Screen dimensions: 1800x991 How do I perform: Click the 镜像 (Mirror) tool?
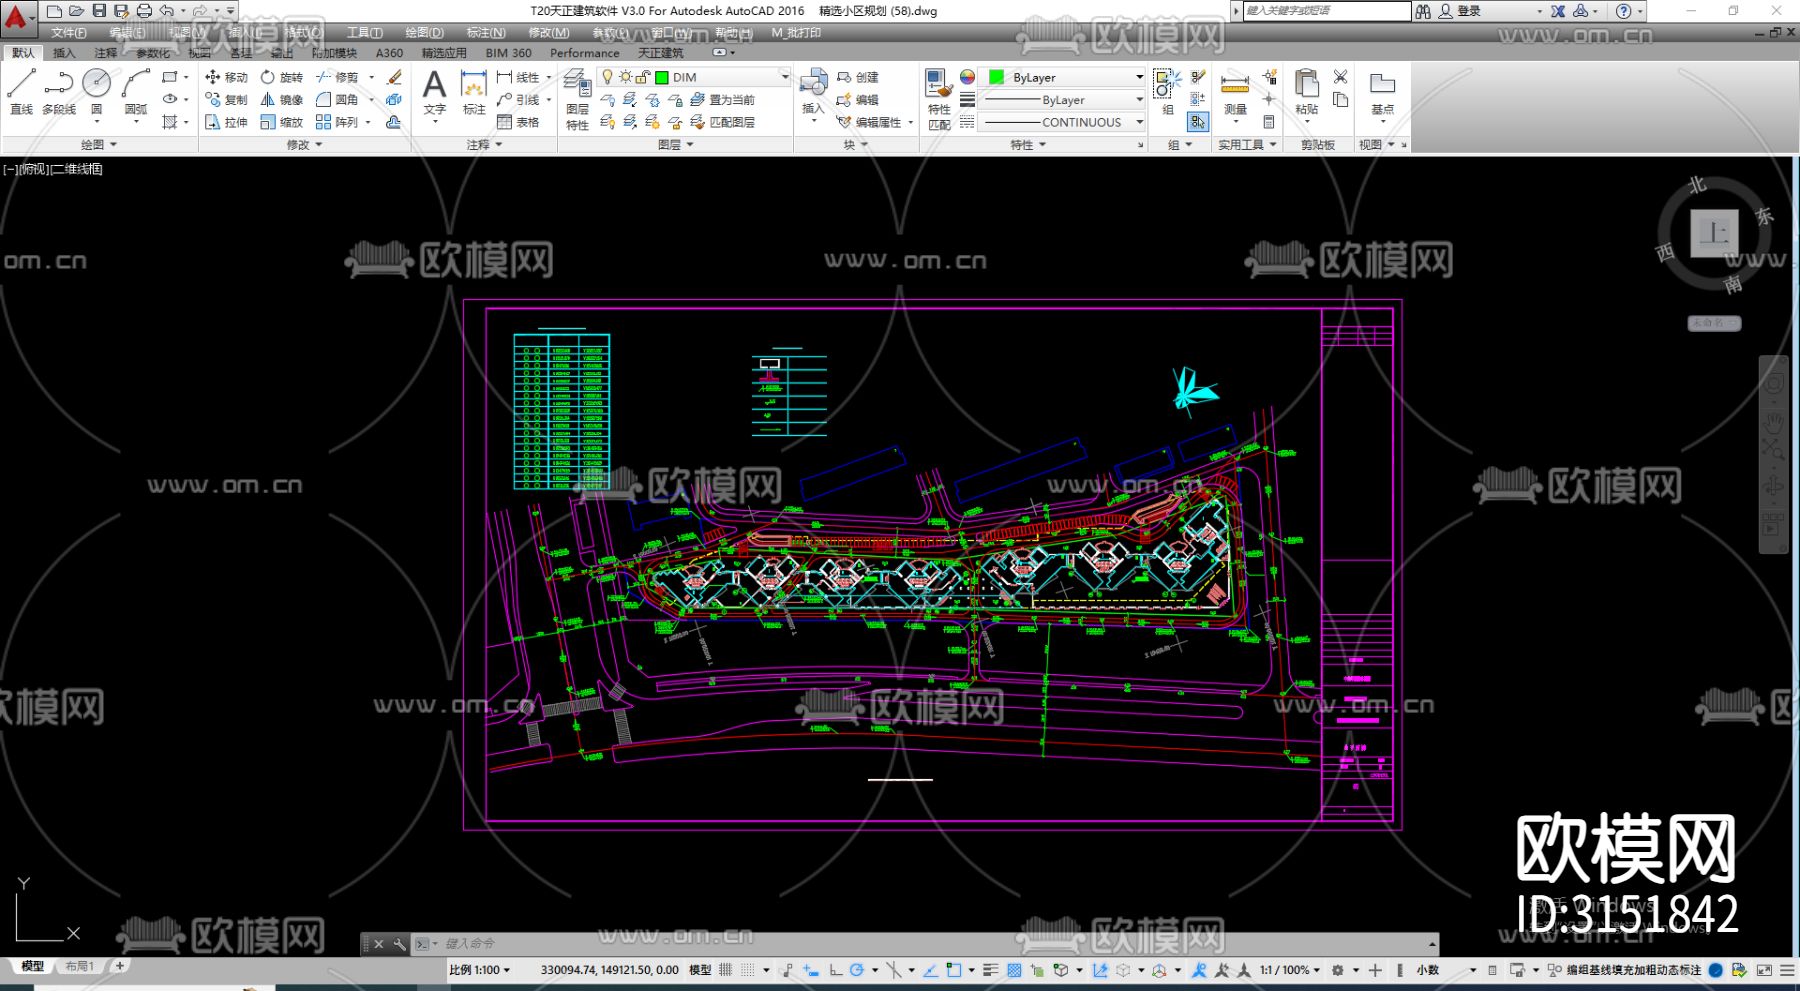click(281, 100)
